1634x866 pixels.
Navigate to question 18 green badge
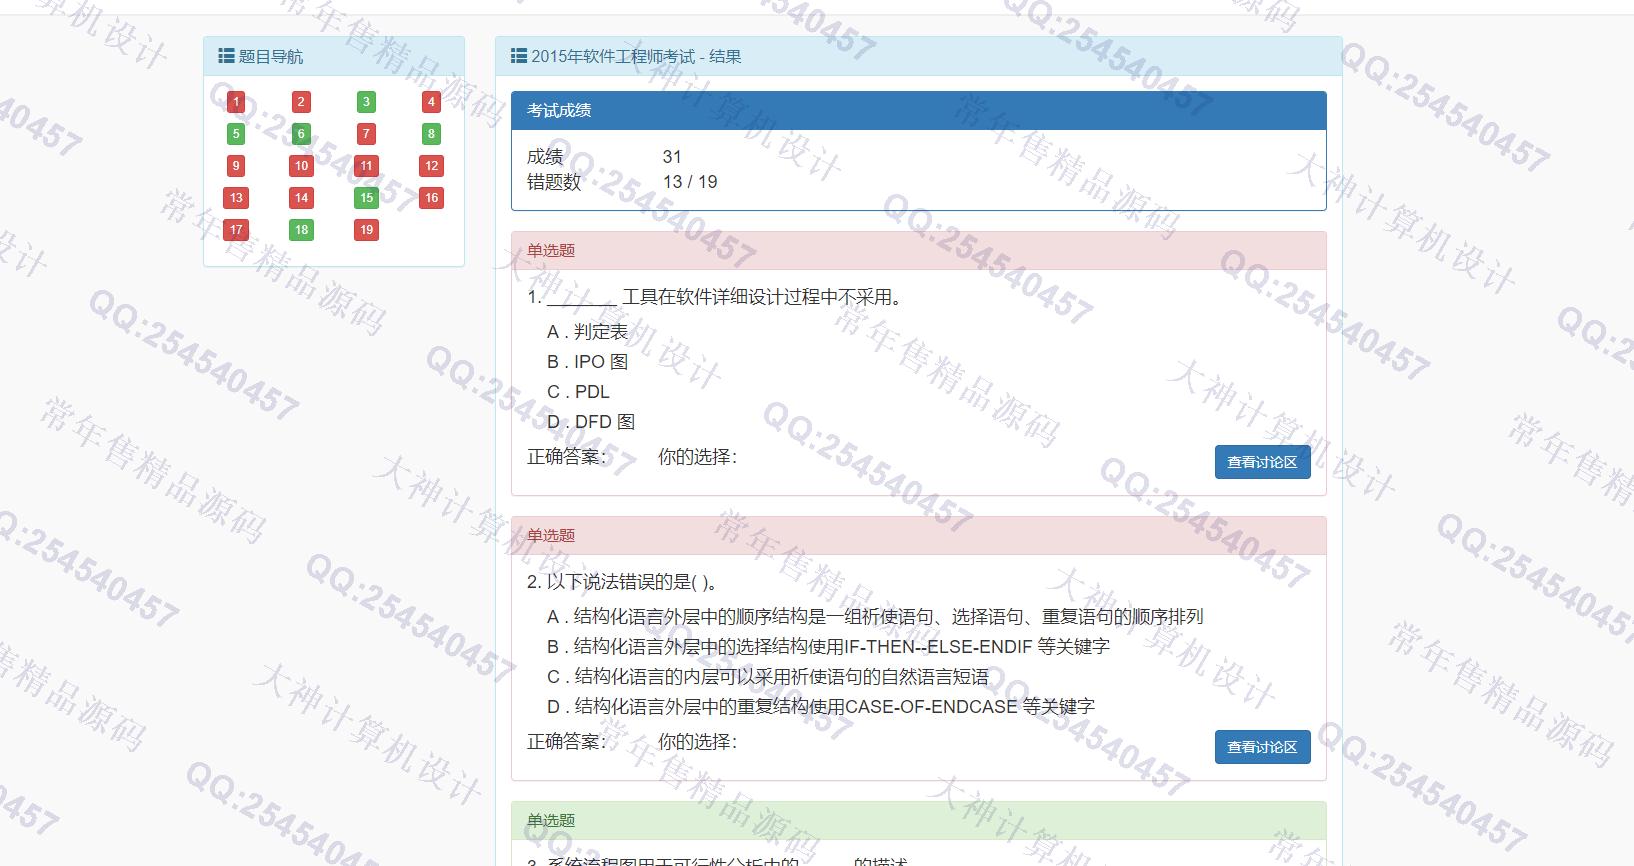point(301,230)
